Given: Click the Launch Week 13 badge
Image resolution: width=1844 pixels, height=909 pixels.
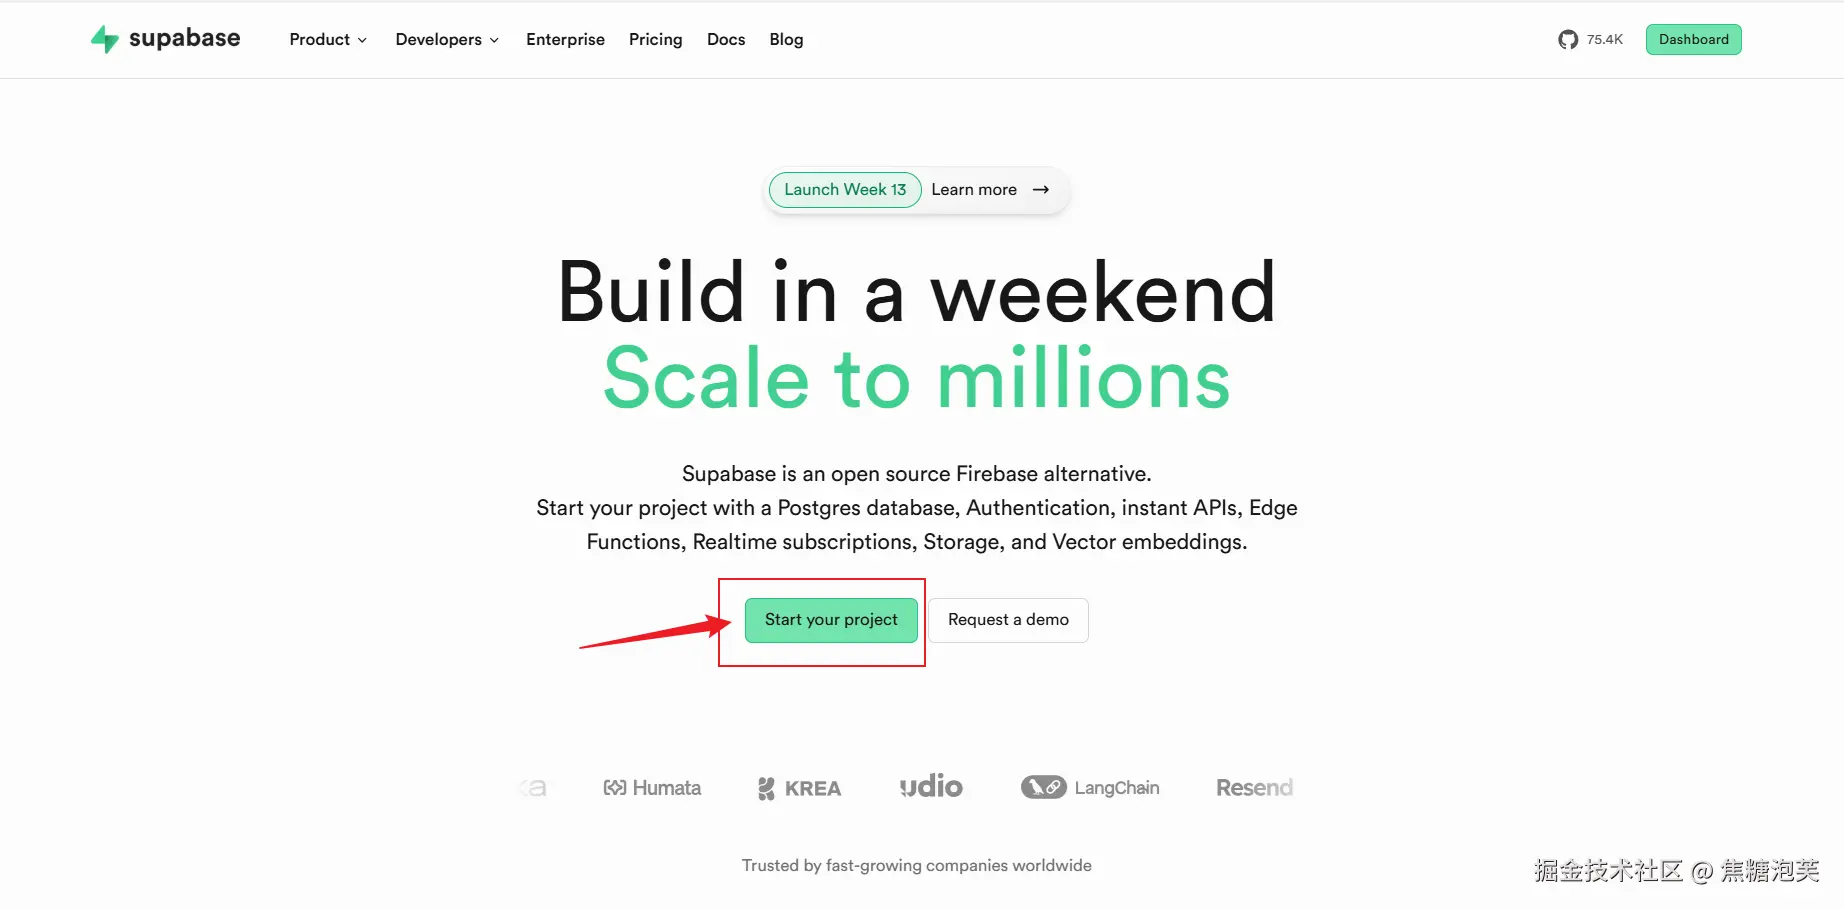Looking at the screenshot, I should pos(845,190).
